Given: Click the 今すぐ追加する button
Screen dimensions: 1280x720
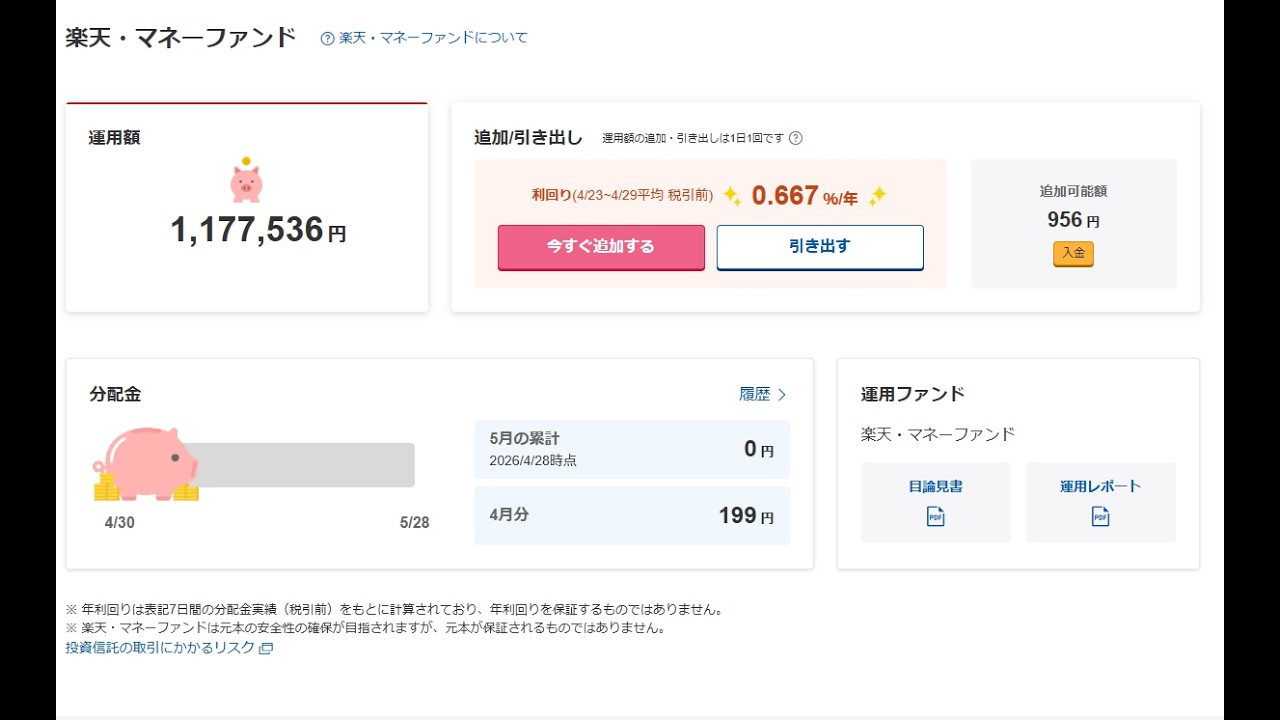Looking at the screenshot, I should tap(601, 247).
